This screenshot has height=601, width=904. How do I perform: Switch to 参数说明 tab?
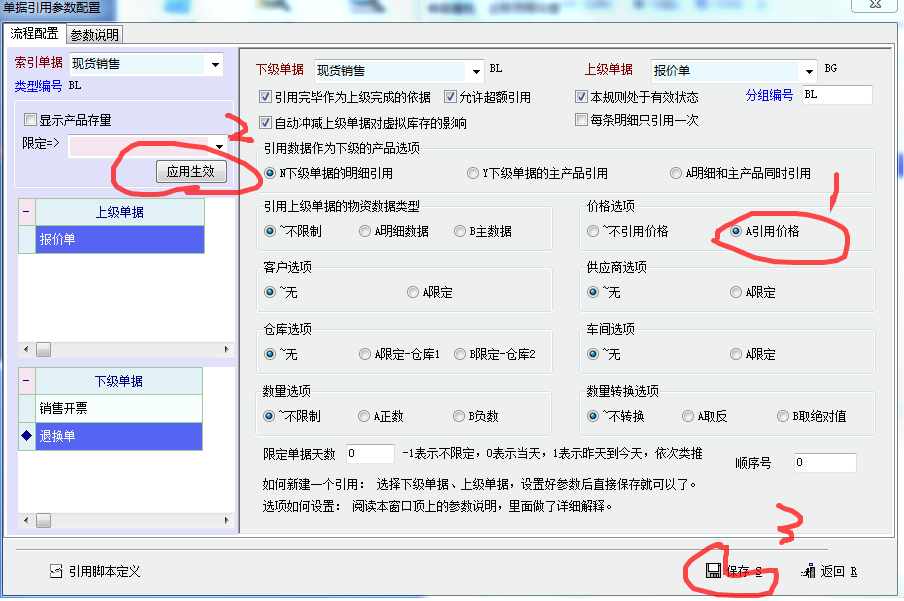[94, 34]
